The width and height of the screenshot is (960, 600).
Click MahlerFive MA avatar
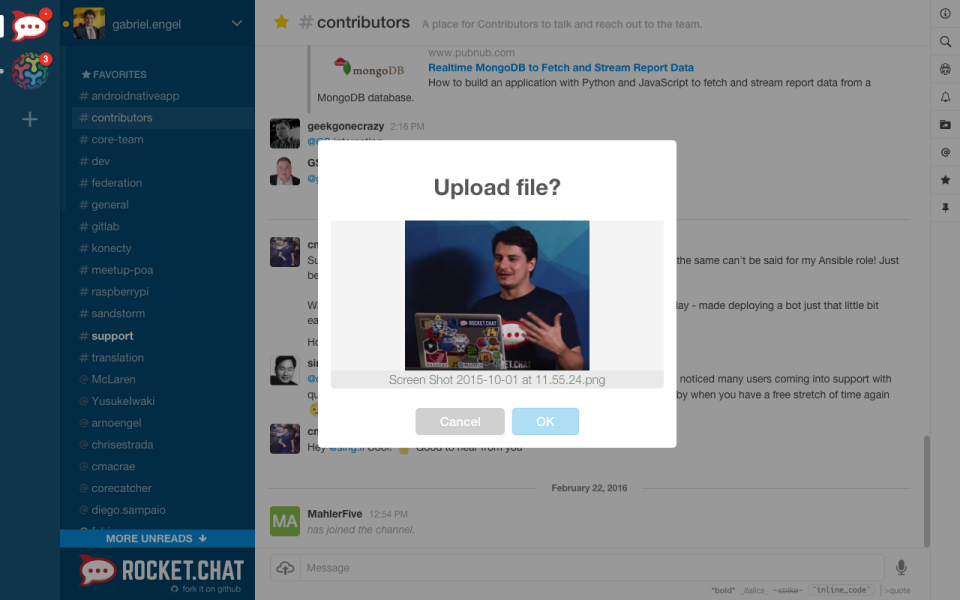click(285, 521)
